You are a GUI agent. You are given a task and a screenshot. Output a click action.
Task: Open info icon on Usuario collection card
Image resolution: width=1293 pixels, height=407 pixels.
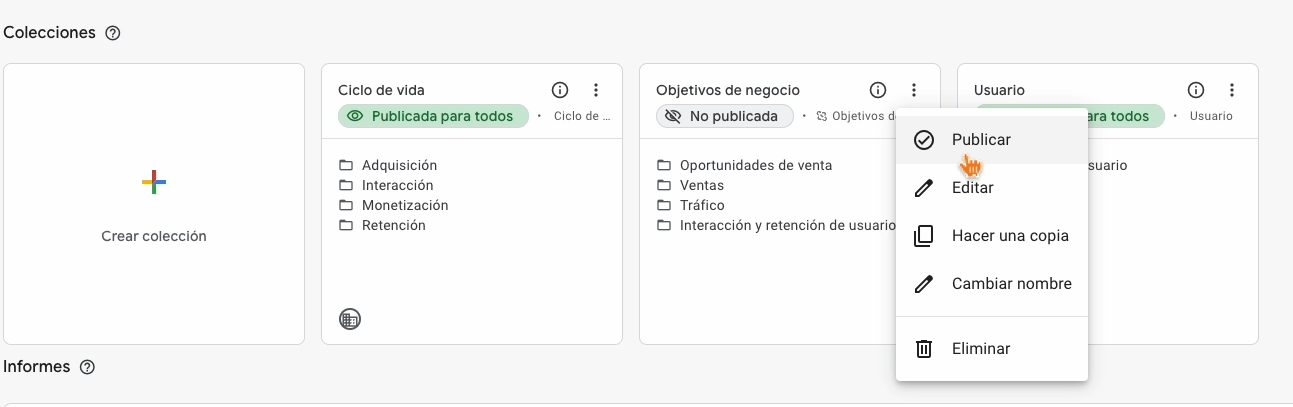1196,90
